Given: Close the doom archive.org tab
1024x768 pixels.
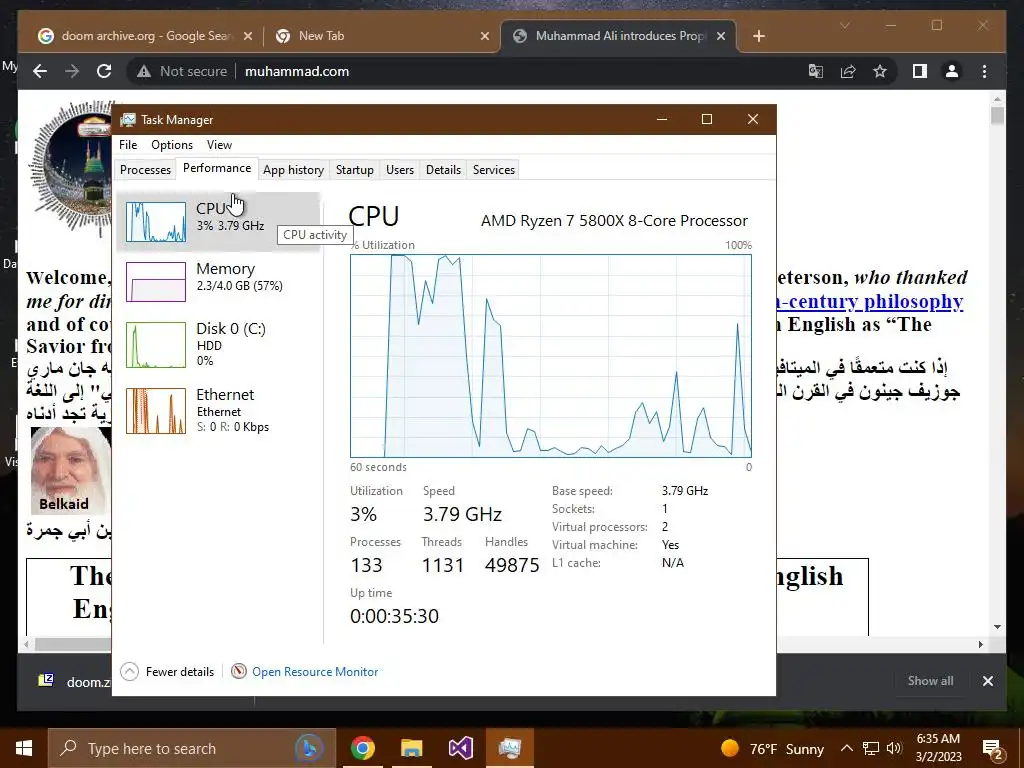Looking at the screenshot, I should [248, 36].
